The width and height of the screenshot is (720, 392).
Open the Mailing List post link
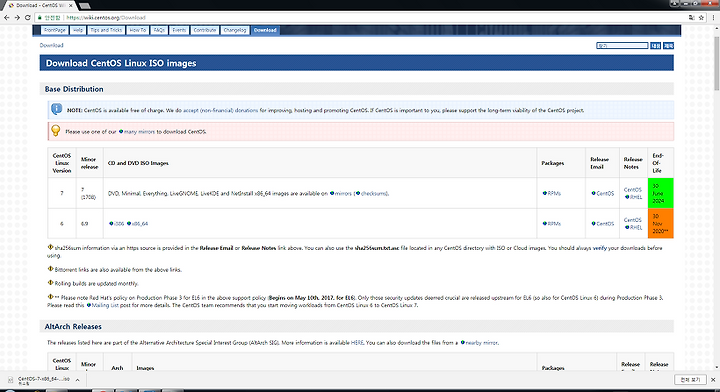pyautogui.click(x=103, y=305)
